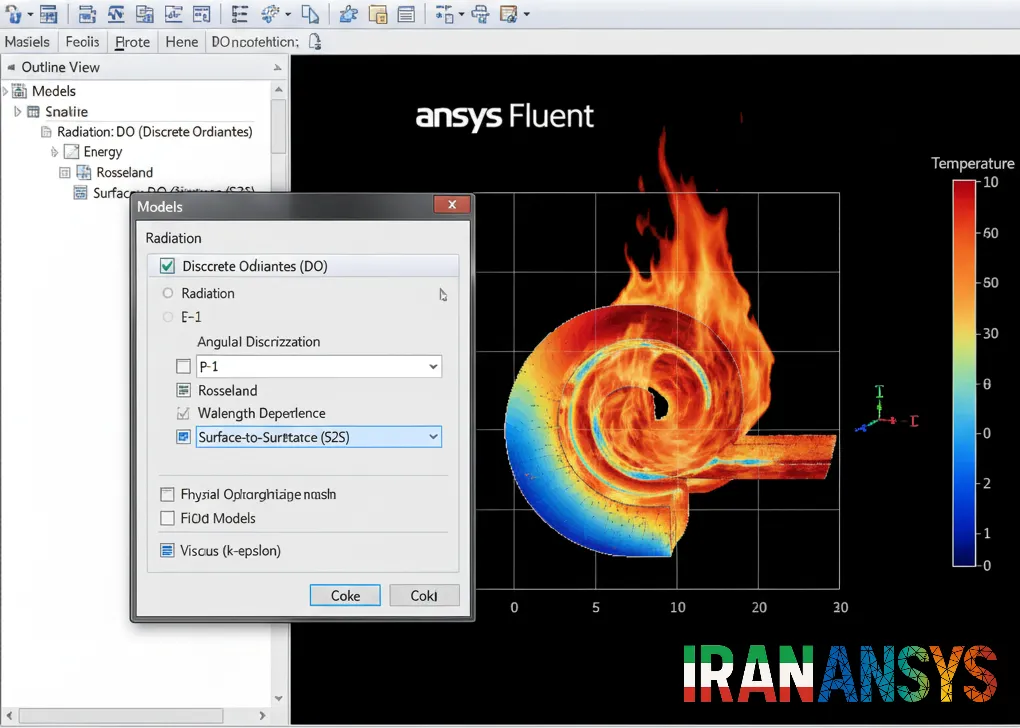Click the text list window toolbar icon
The image size is (1020, 728).
click(x=406, y=13)
